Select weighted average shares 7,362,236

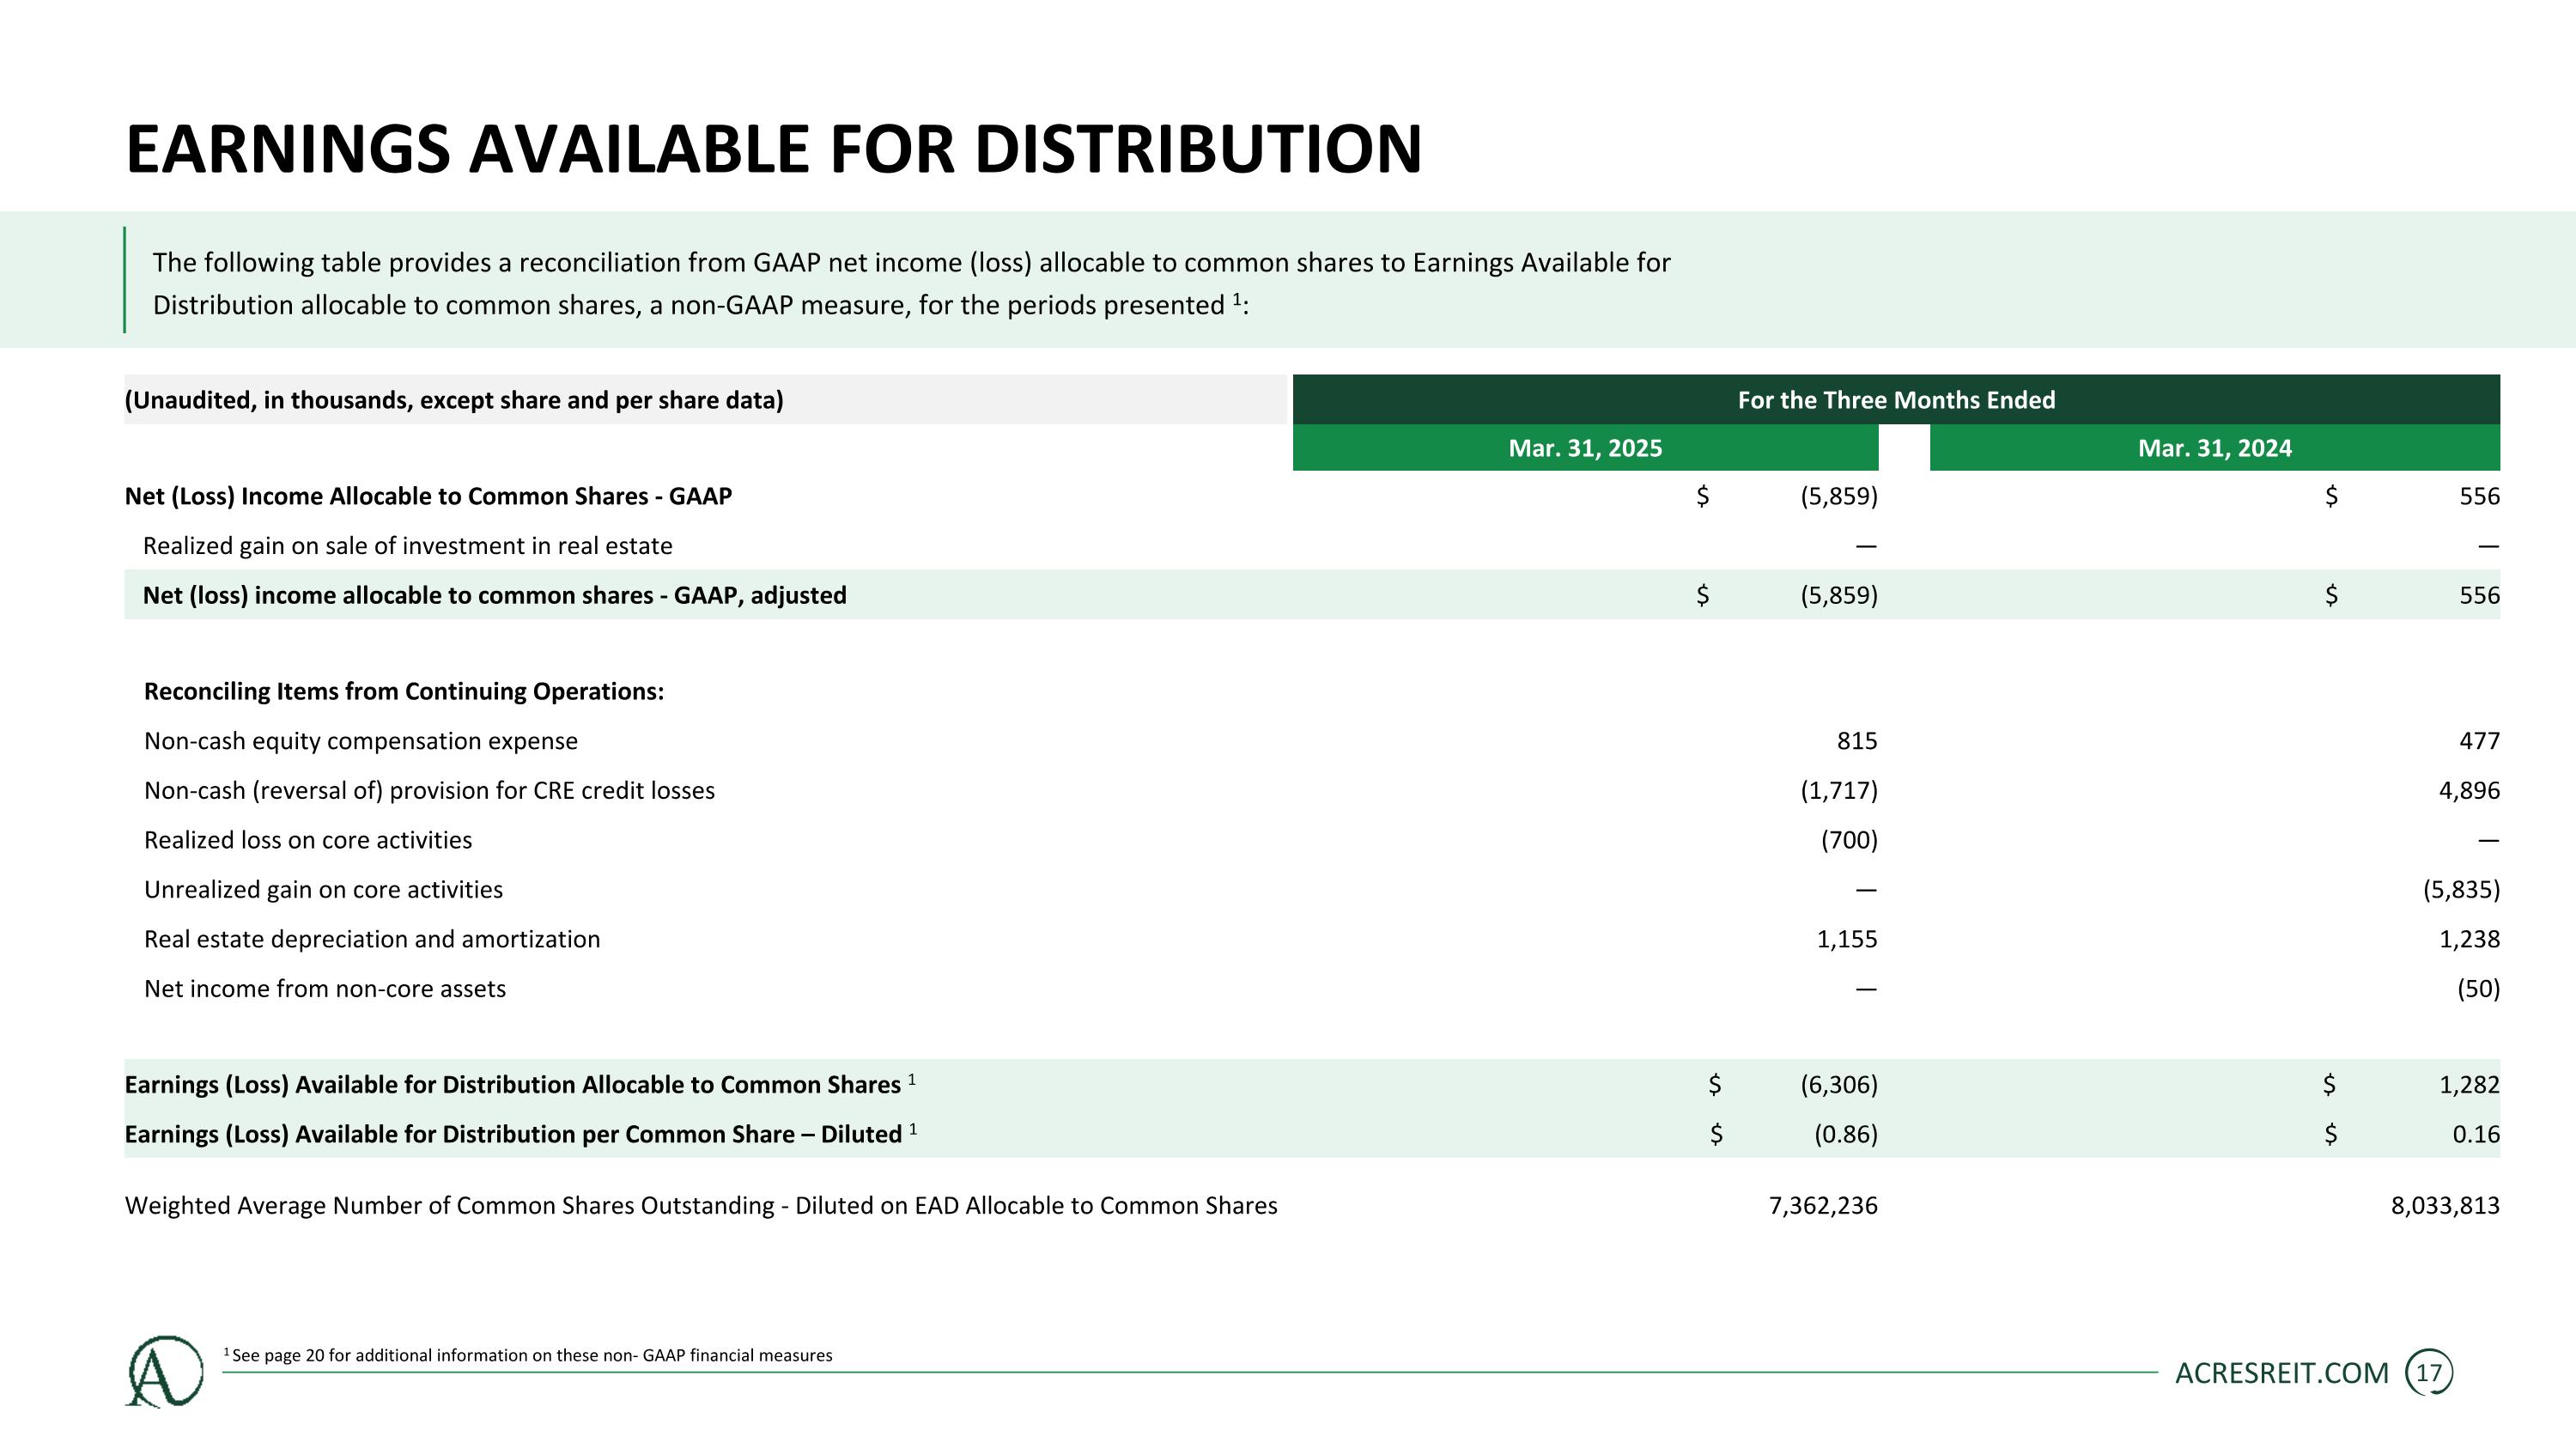click(x=1823, y=1206)
